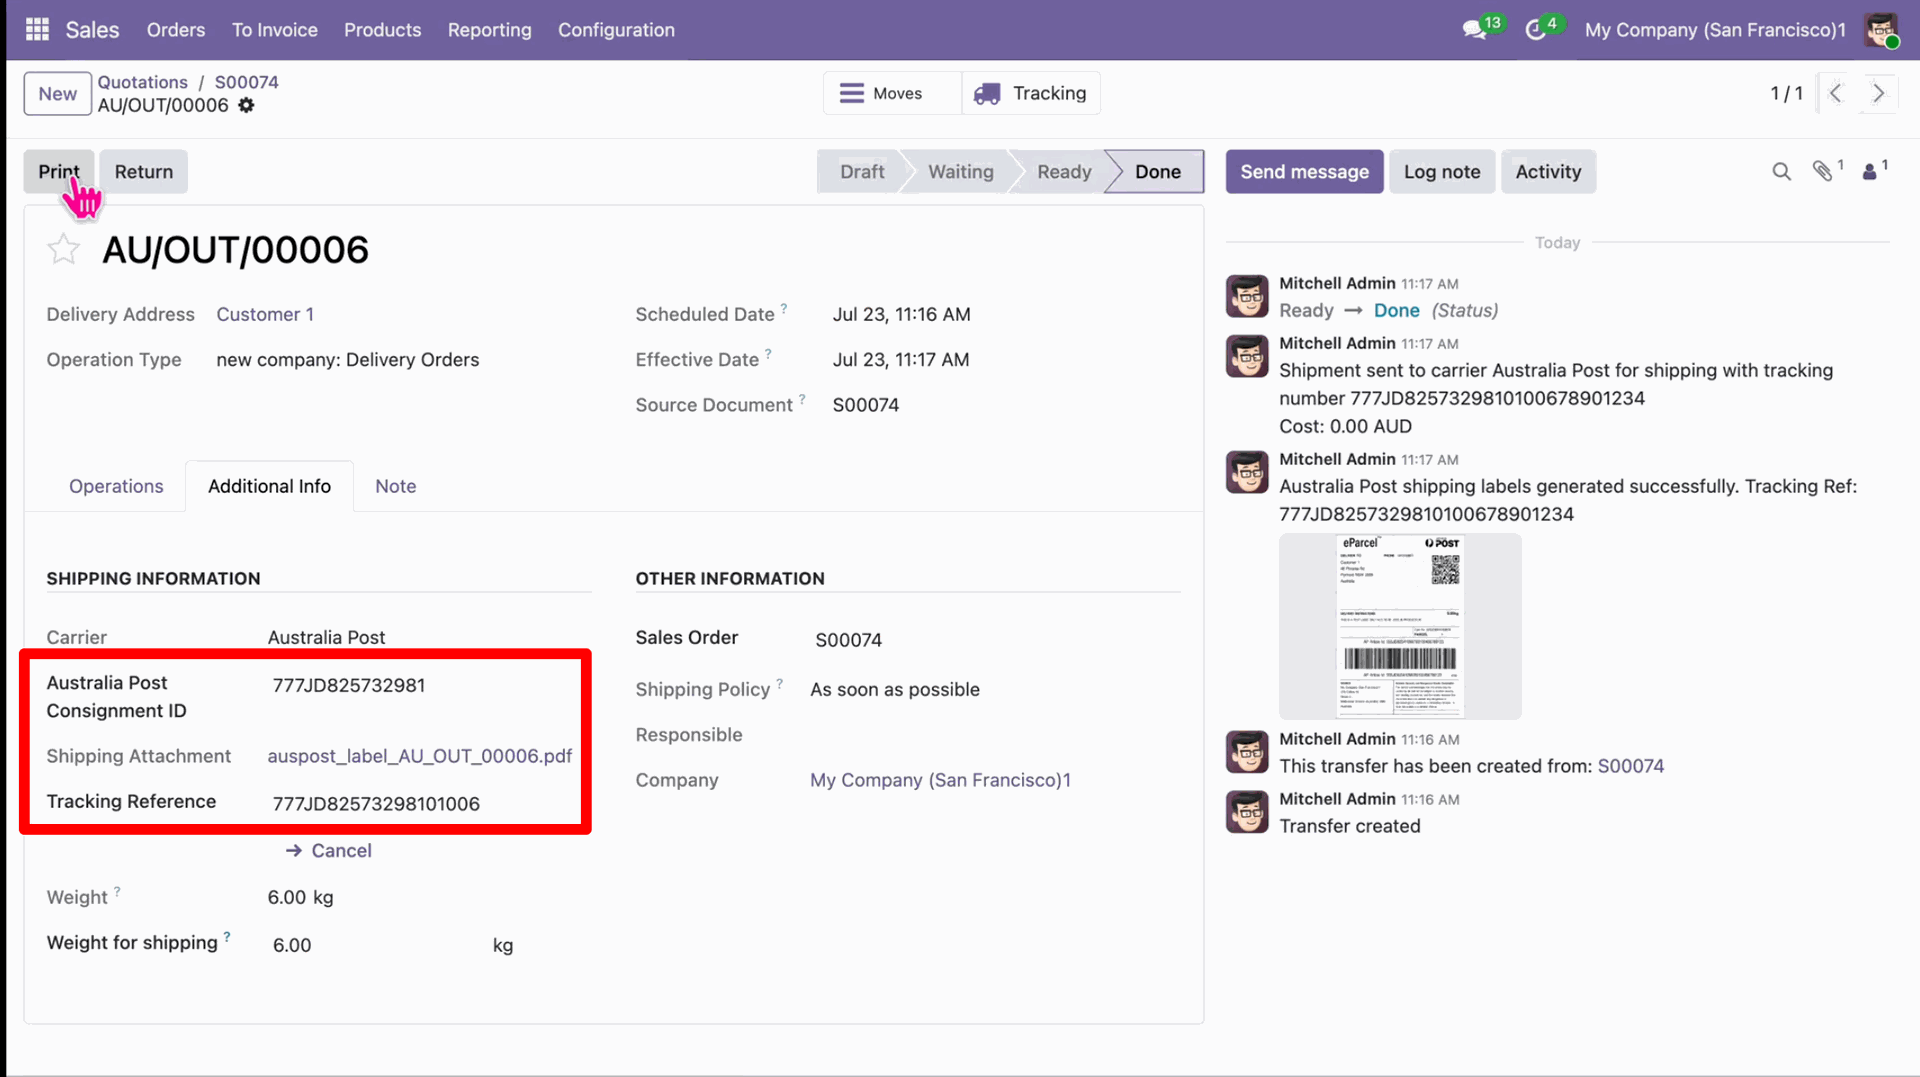Screen dimensions: 1920x1077
Task: Search messages with the magnifier icon
Action: [x=1781, y=172]
